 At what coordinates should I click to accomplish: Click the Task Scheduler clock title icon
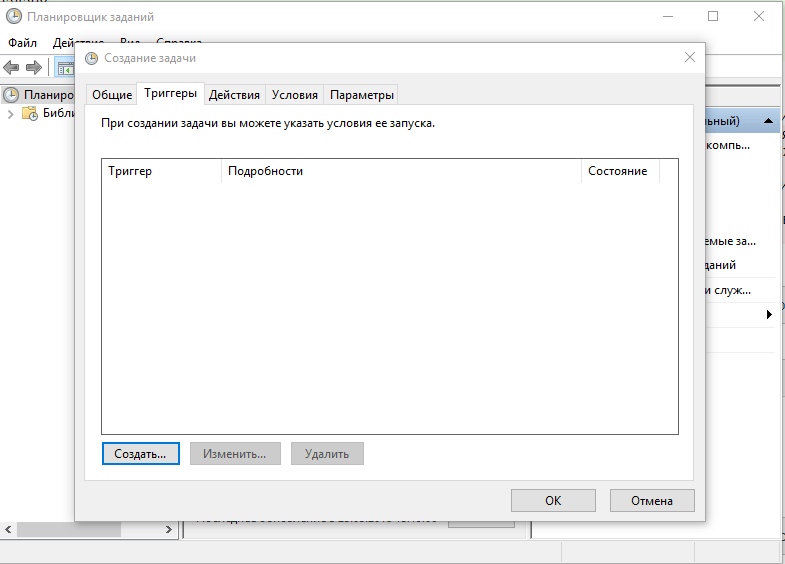point(14,17)
